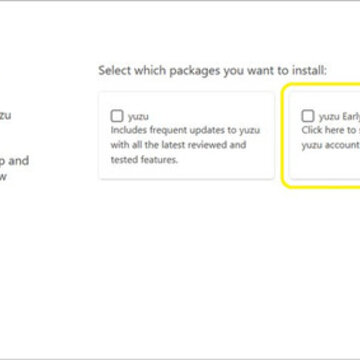360x360 pixels.
Task: Click the "tested features." text
Action: [x=144, y=160]
